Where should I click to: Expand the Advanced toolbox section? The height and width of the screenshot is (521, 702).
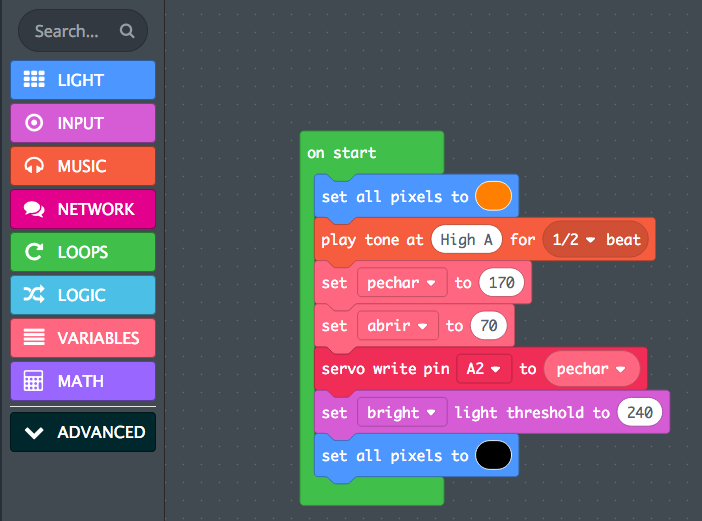[83, 432]
